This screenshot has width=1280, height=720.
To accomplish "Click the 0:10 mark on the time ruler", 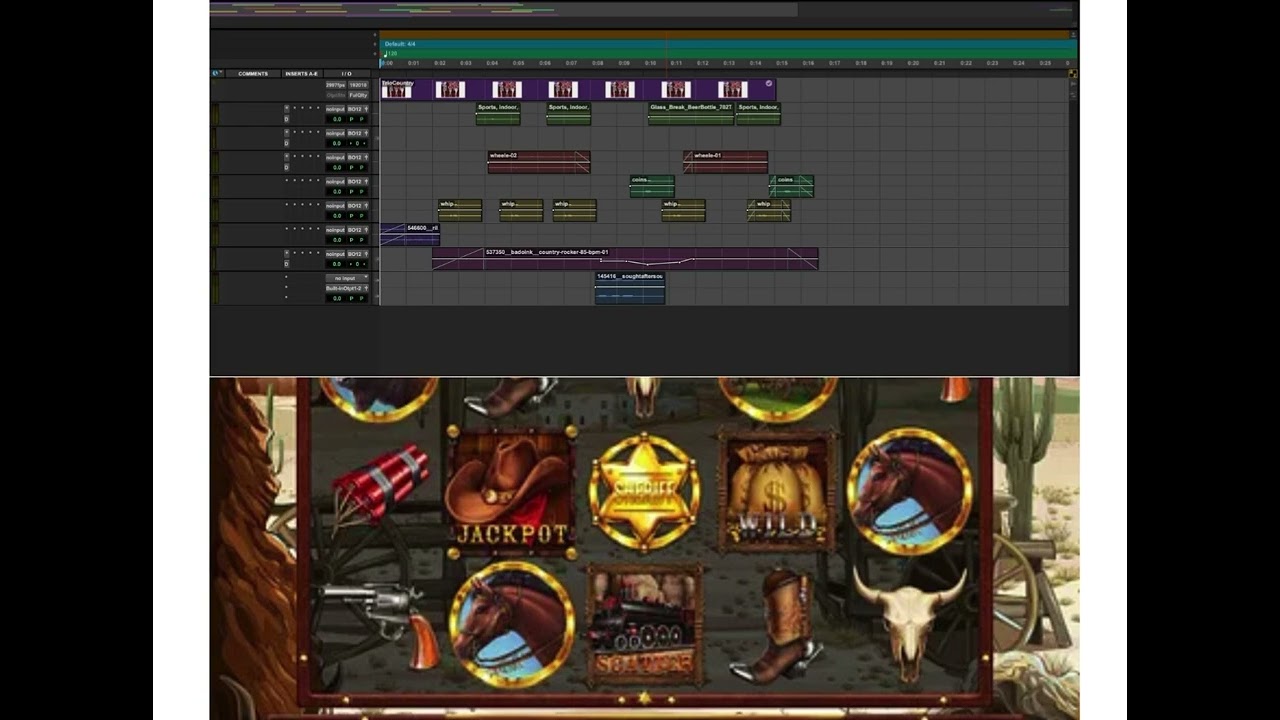I will [x=650, y=63].
